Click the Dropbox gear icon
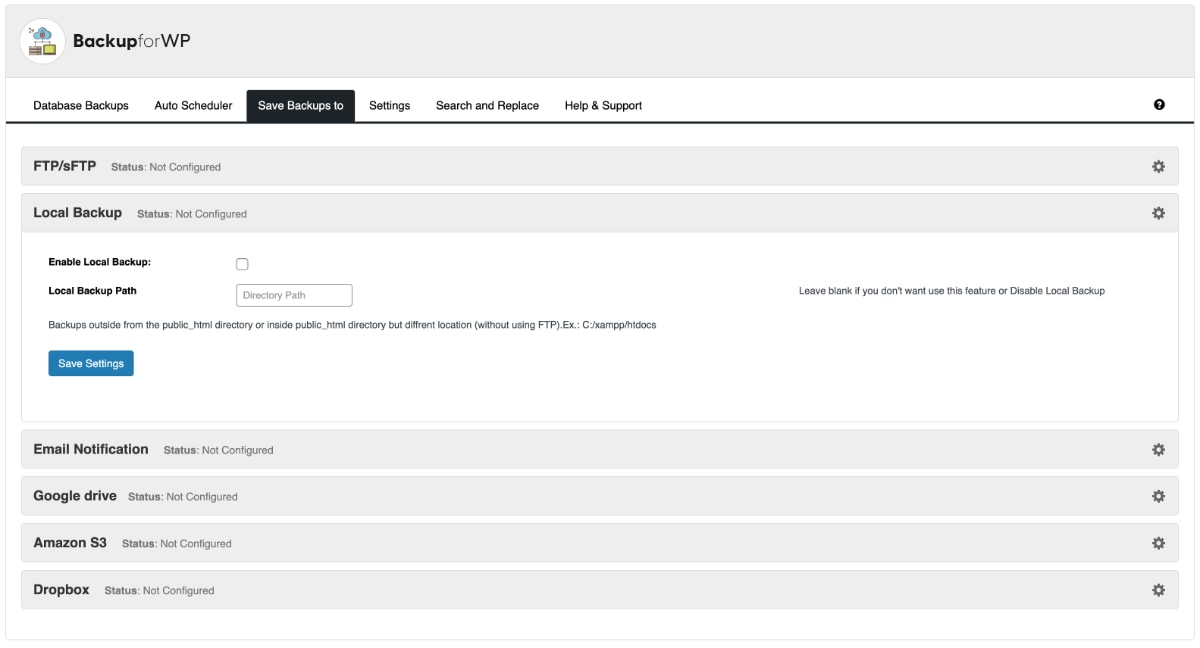 click(1158, 590)
